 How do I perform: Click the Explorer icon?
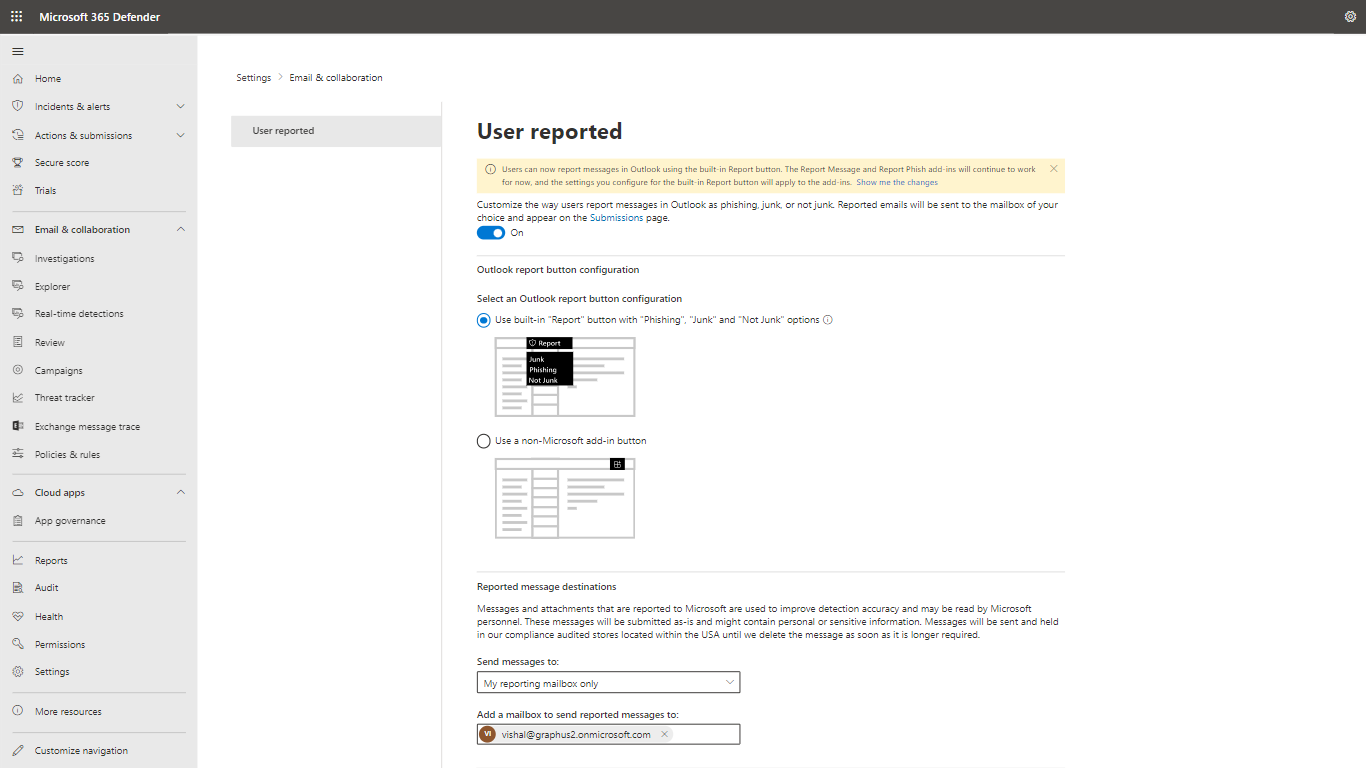tap(18, 286)
